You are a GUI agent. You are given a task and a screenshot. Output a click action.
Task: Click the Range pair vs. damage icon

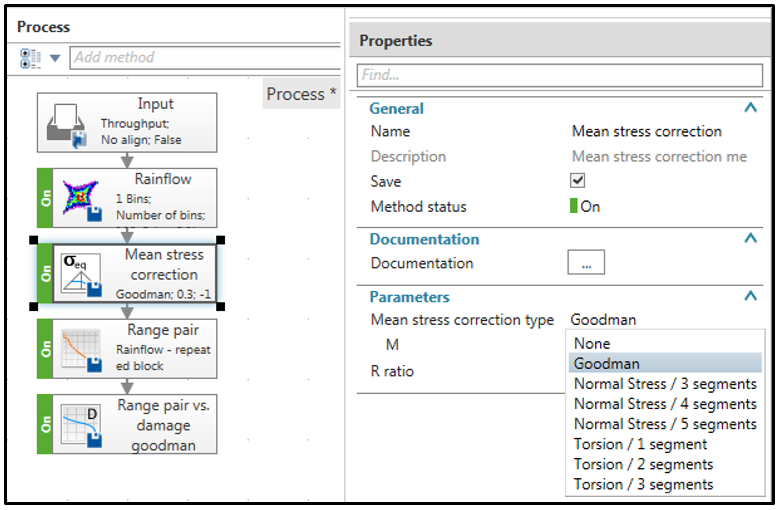pos(78,423)
